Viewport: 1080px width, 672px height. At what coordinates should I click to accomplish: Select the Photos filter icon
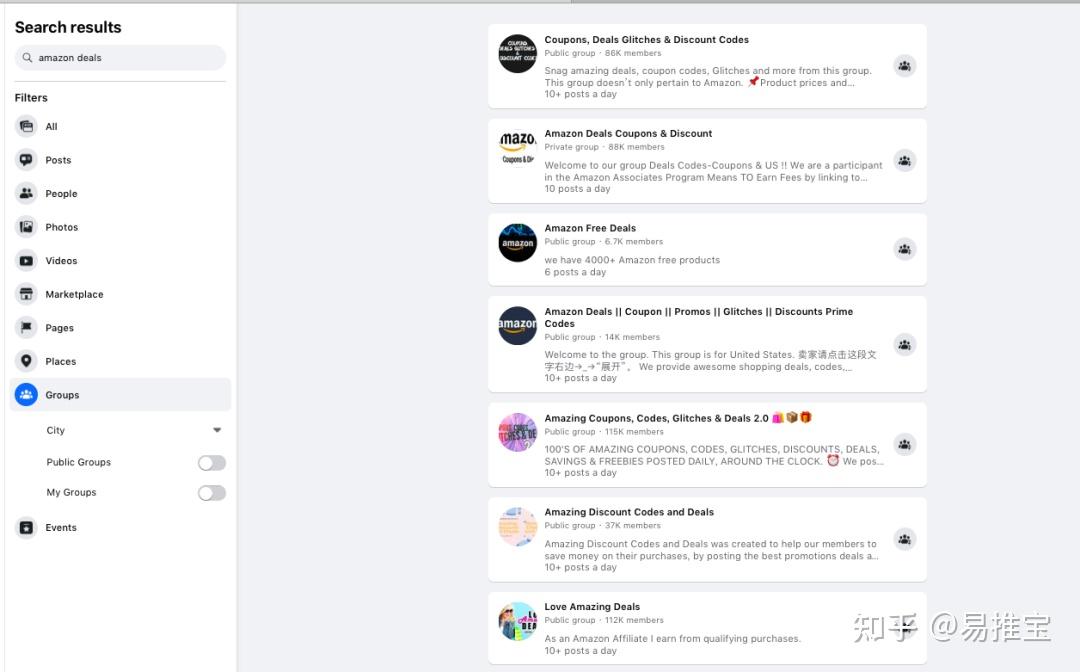[26, 227]
